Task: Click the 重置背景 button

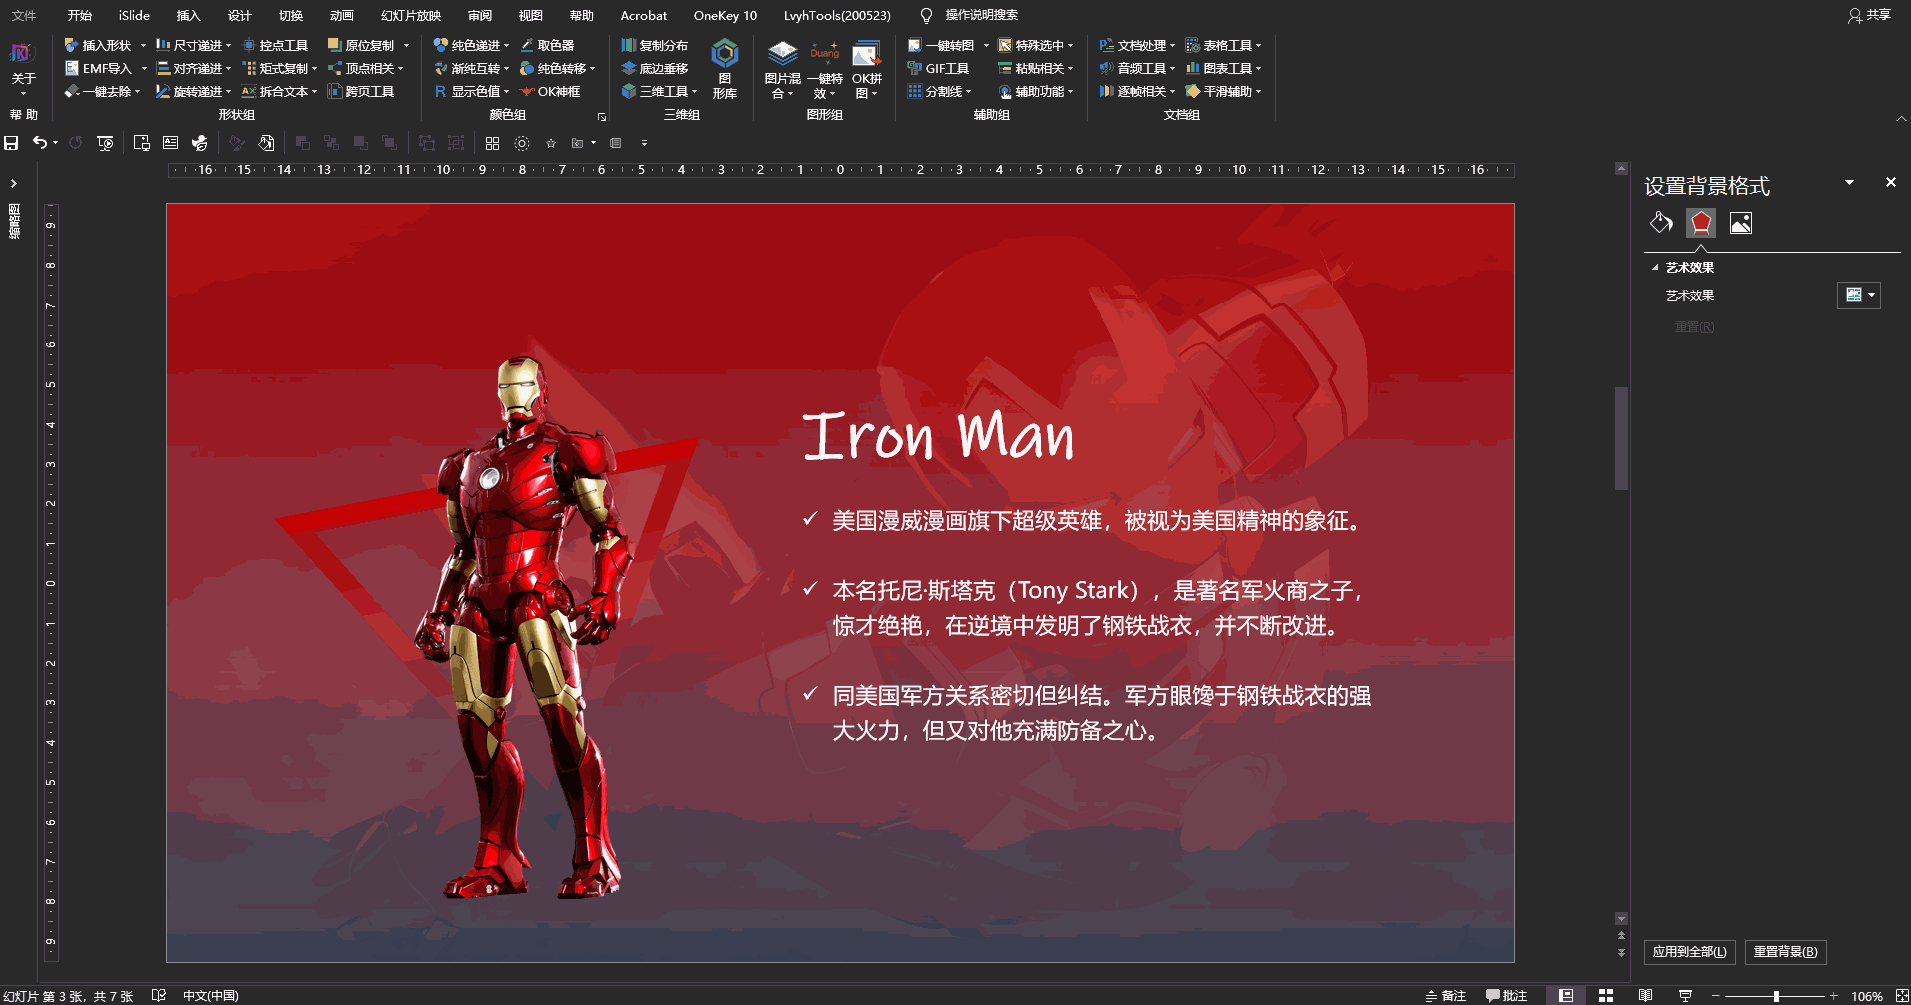Action: click(1786, 952)
